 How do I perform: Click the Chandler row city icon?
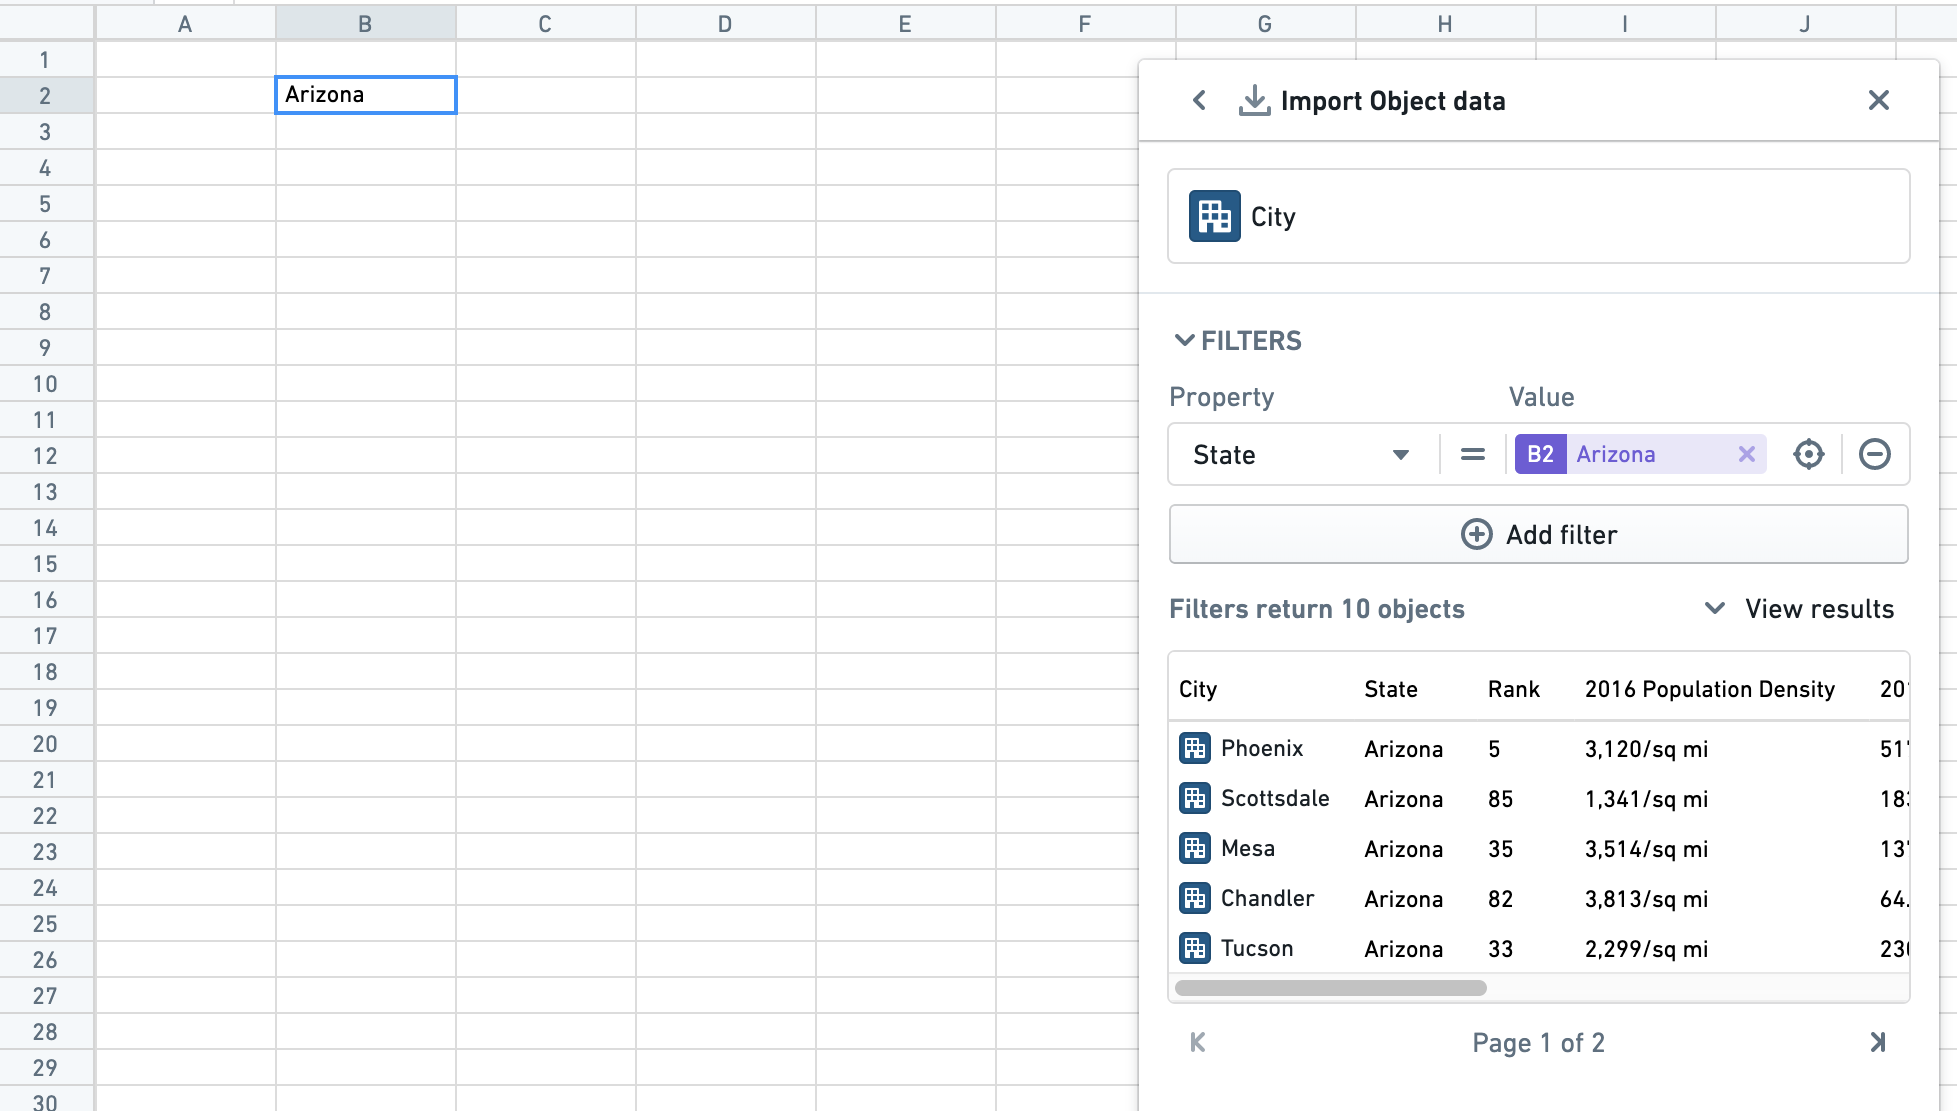click(1194, 898)
